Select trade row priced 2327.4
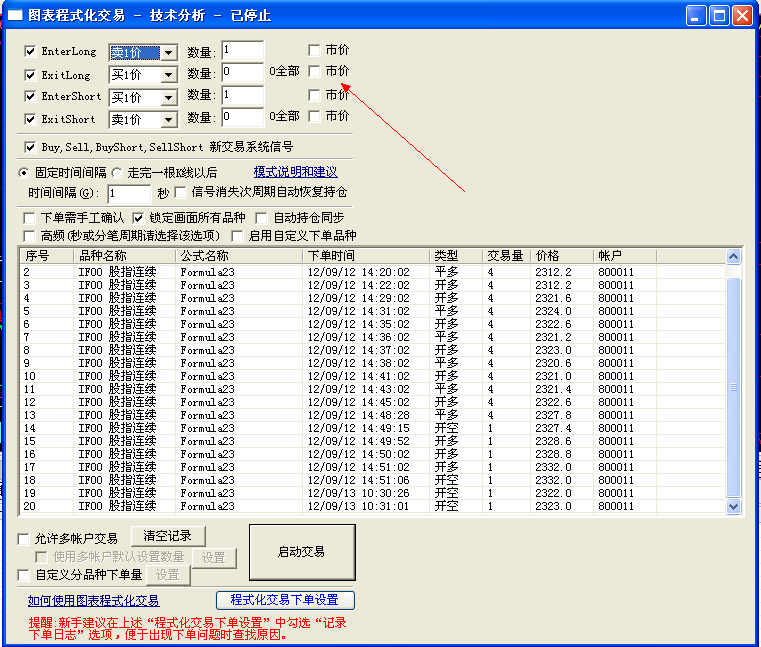Screen dimensions: 761x647 point(373,429)
